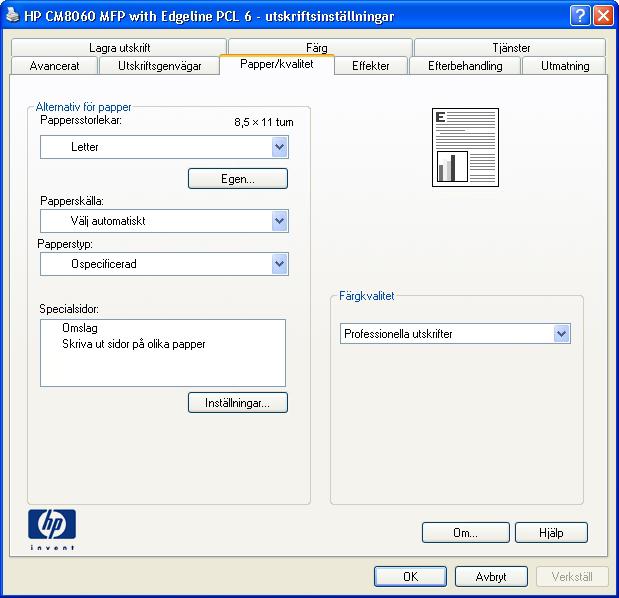Open the Utmatning tab

pos(565,66)
